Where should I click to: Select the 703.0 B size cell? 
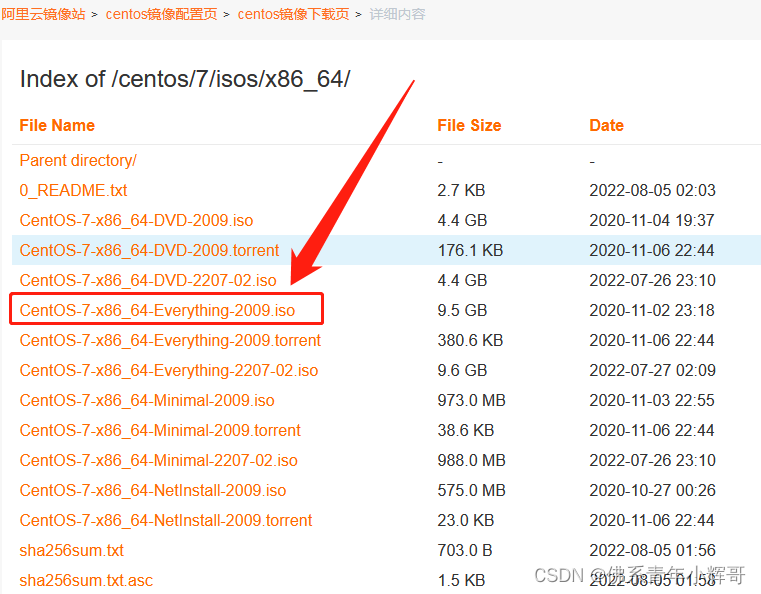pos(465,551)
